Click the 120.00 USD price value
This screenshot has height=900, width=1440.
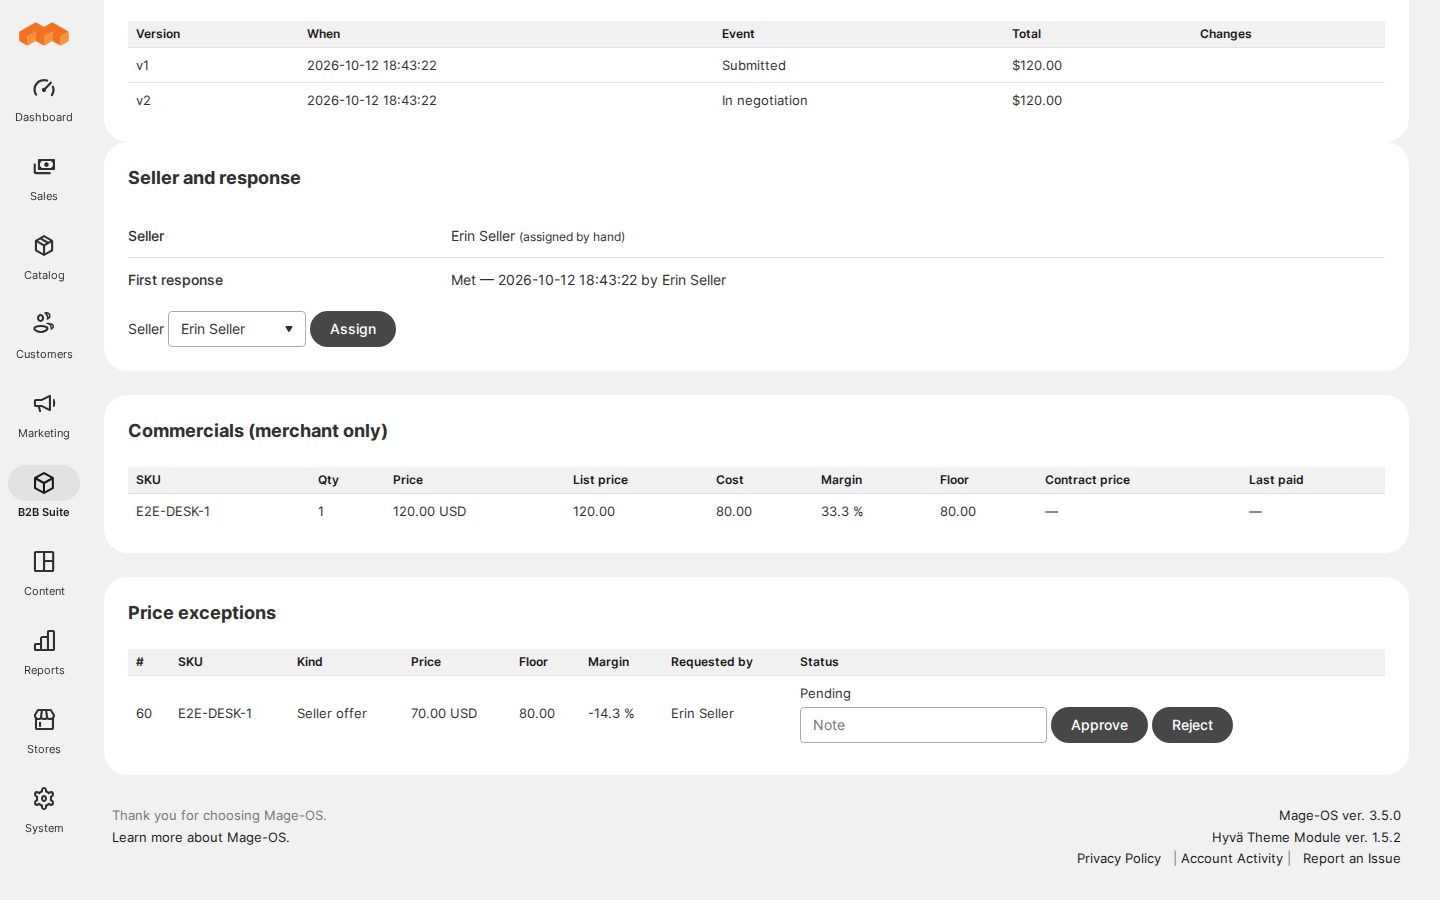(x=430, y=512)
